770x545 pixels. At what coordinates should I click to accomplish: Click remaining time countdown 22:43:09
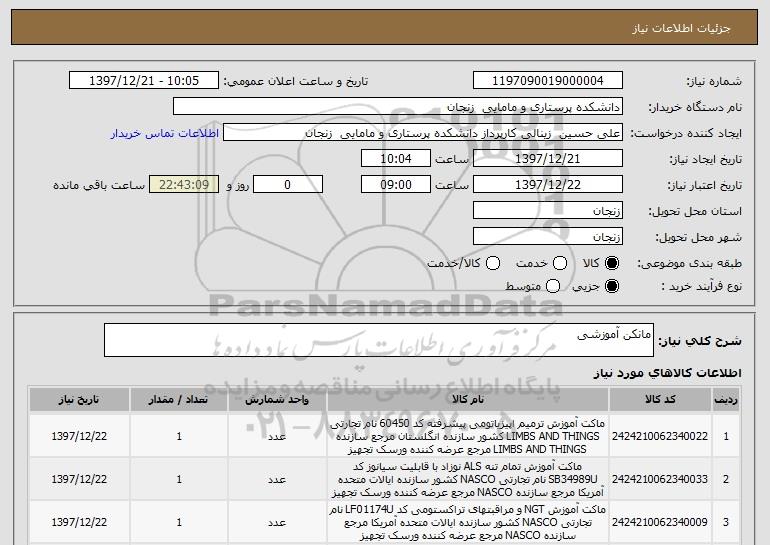184,185
